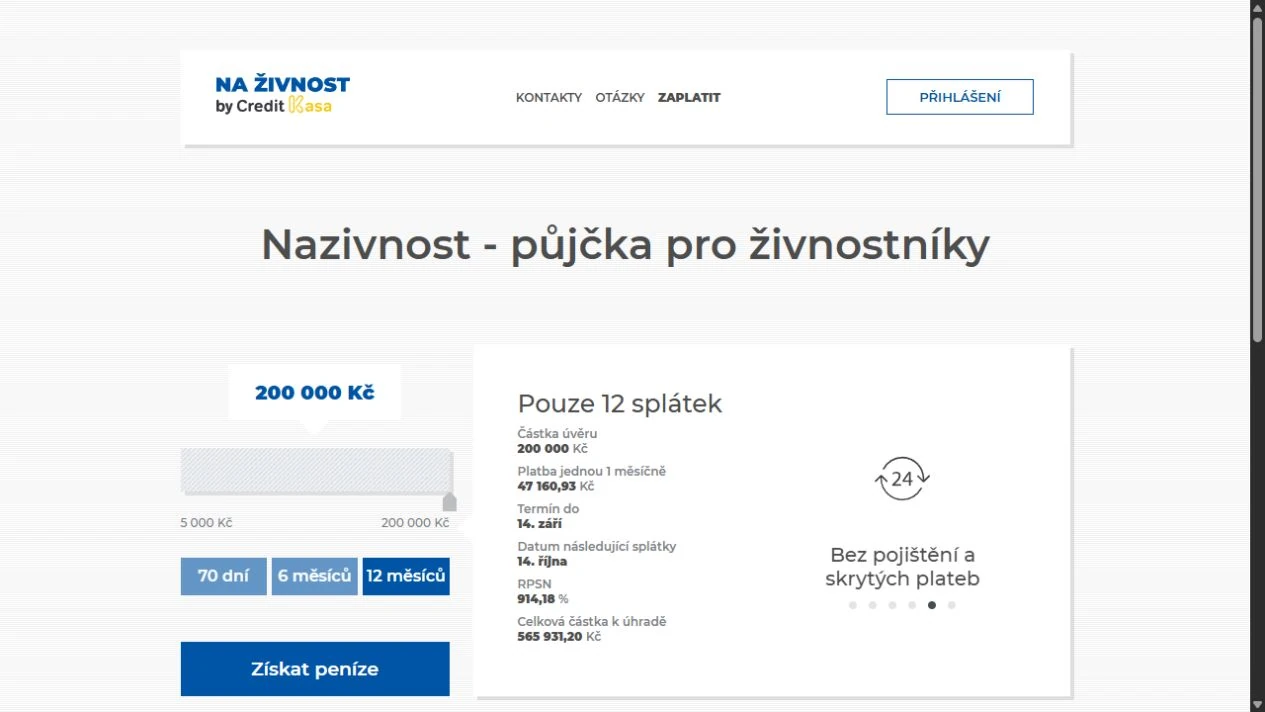This screenshot has height=712, width=1265.
Task: Select the last carousel dot indicator
Action: tap(951, 605)
